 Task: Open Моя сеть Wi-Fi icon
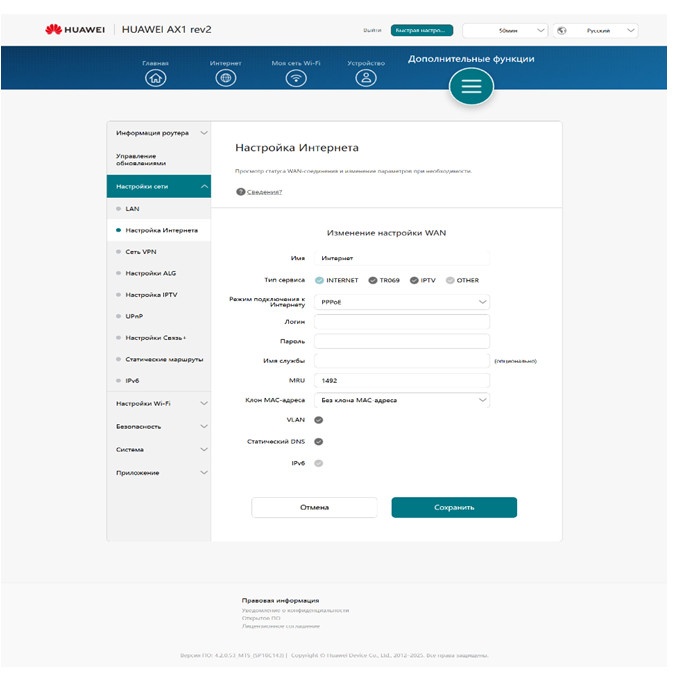(296, 78)
